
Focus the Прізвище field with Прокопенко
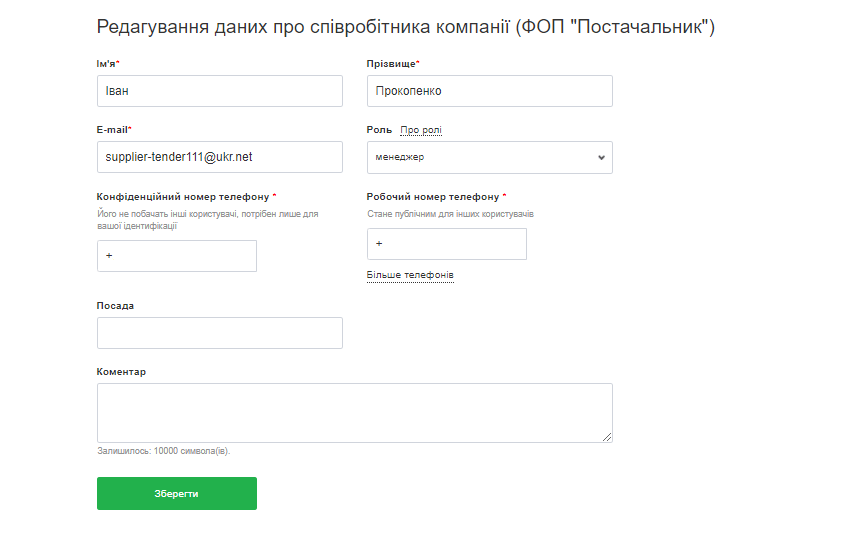pos(489,91)
